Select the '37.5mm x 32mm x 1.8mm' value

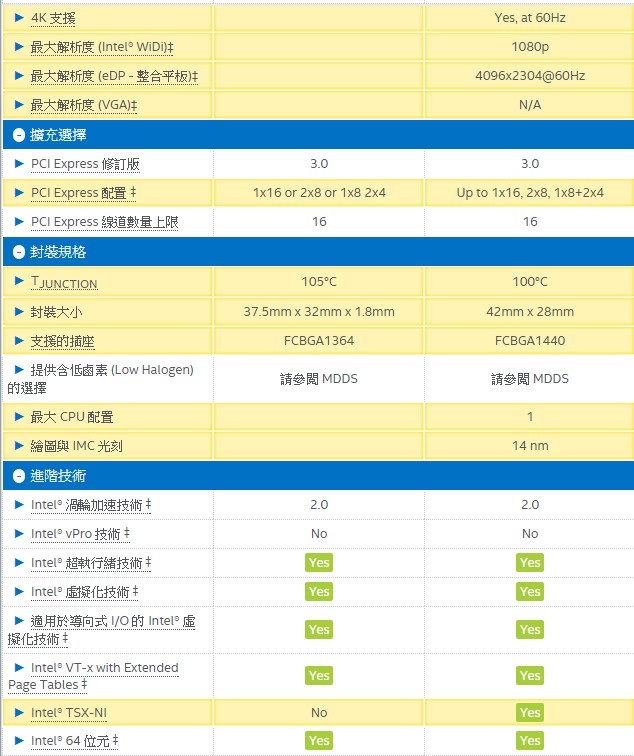pos(319,311)
